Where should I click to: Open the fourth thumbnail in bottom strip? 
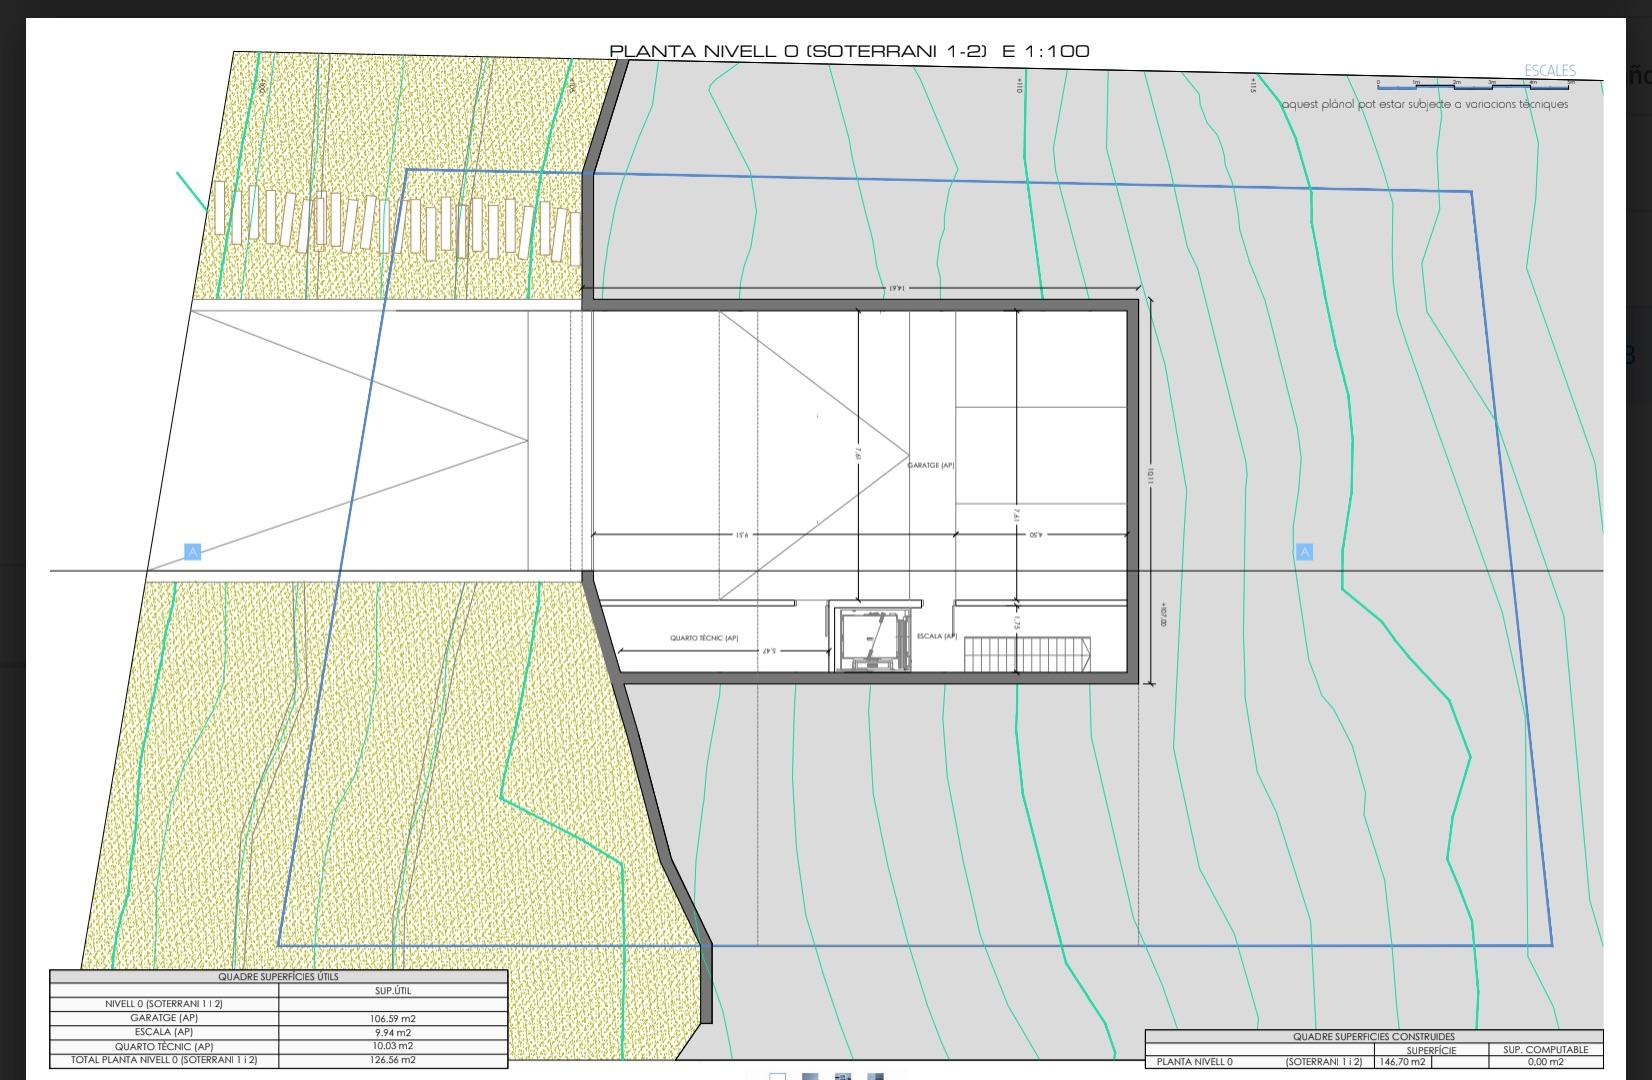pos(875,1076)
